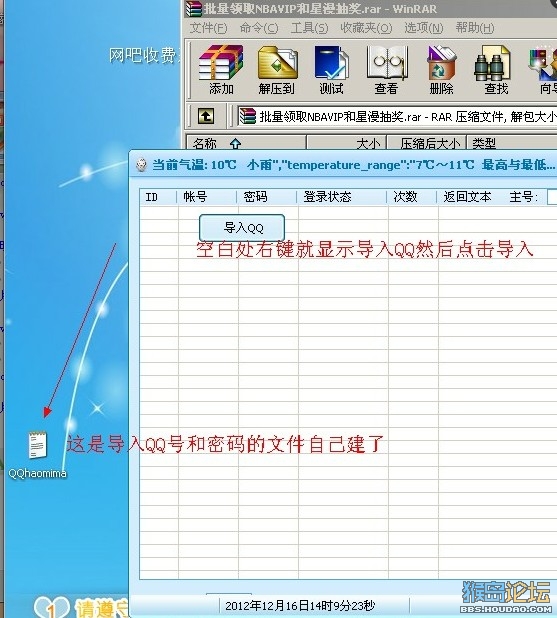Click the WinRAR title bar books icon
Image resolution: width=557 pixels, height=618 pixels.
(x=194, y=9)
